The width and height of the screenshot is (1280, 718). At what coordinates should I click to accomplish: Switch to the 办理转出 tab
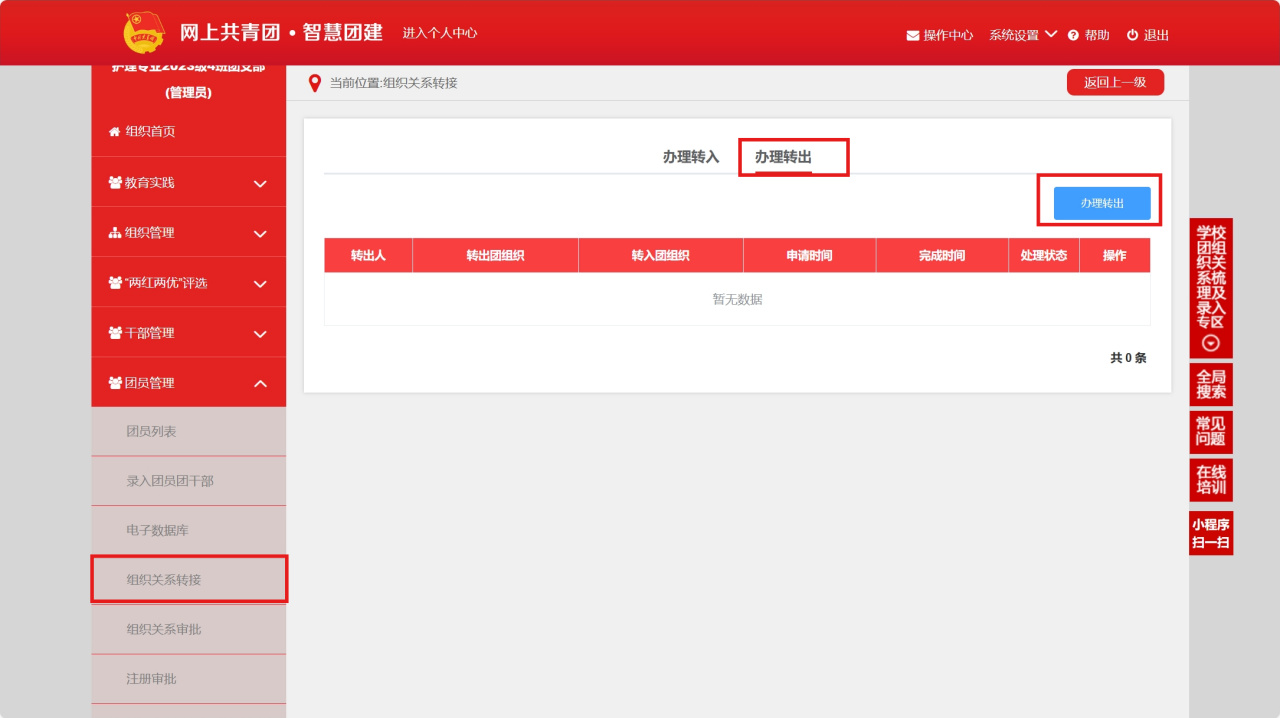tap(783, 157)
